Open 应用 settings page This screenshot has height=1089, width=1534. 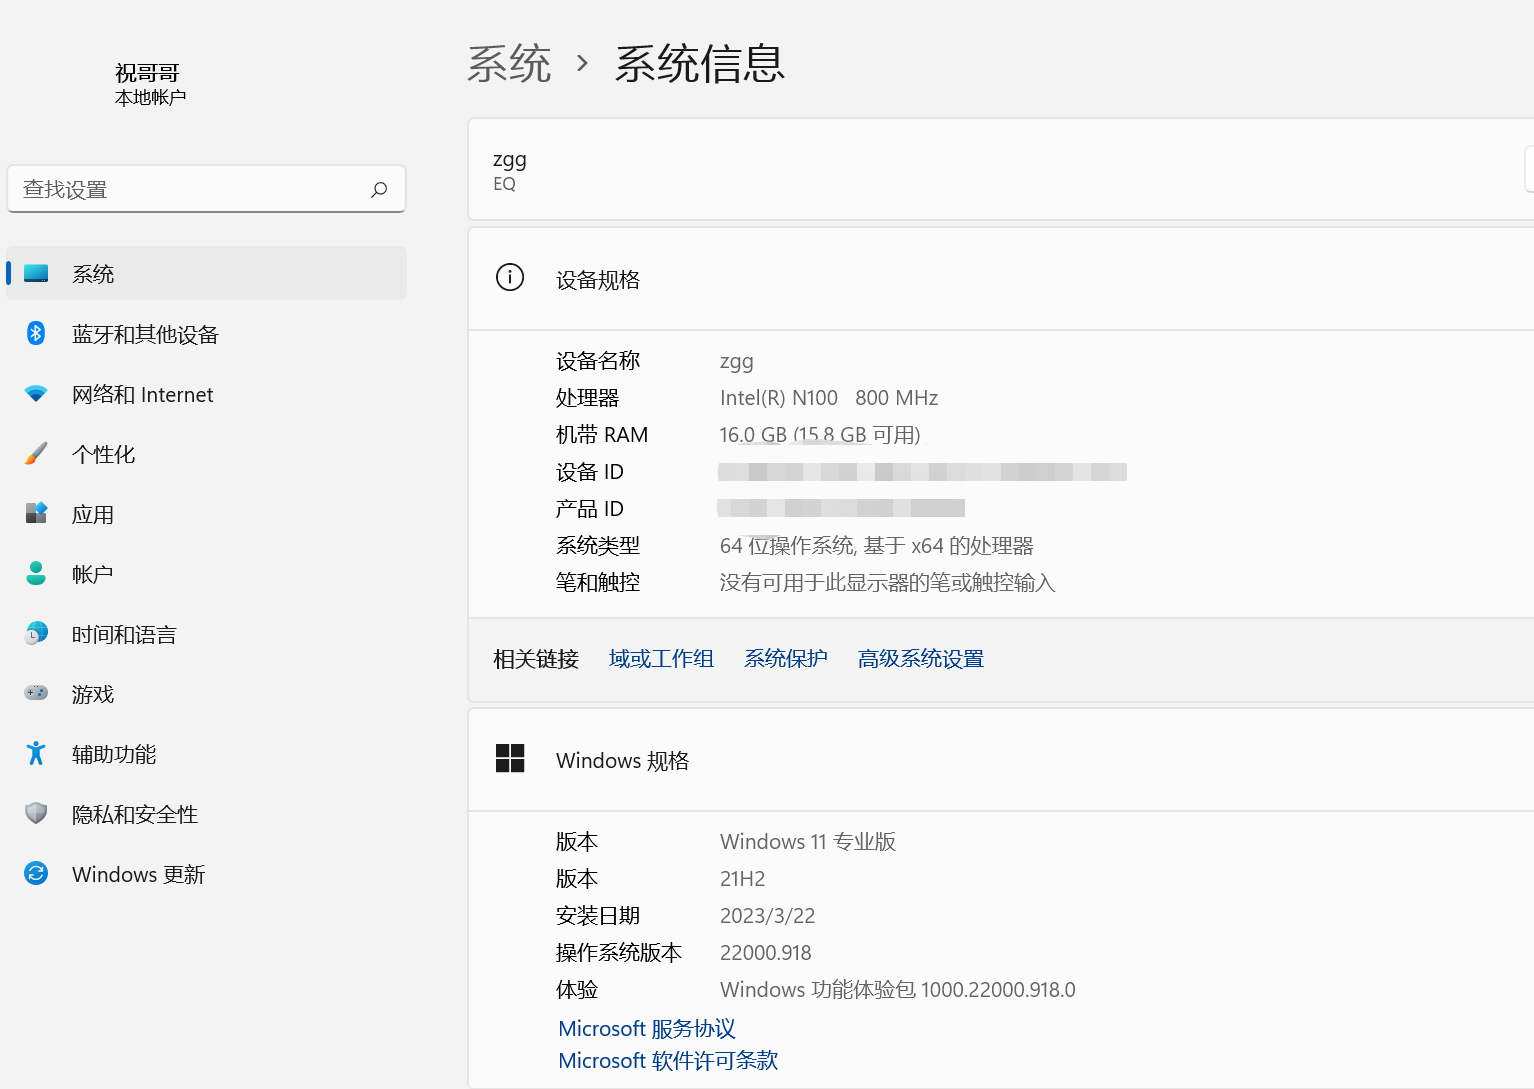(x=207, y=513)
